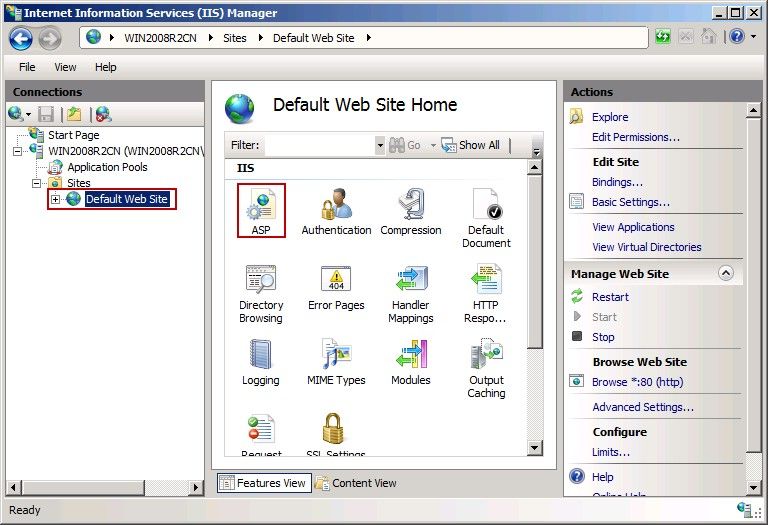Click the blue Help icon in toolbar

[737, 37]
